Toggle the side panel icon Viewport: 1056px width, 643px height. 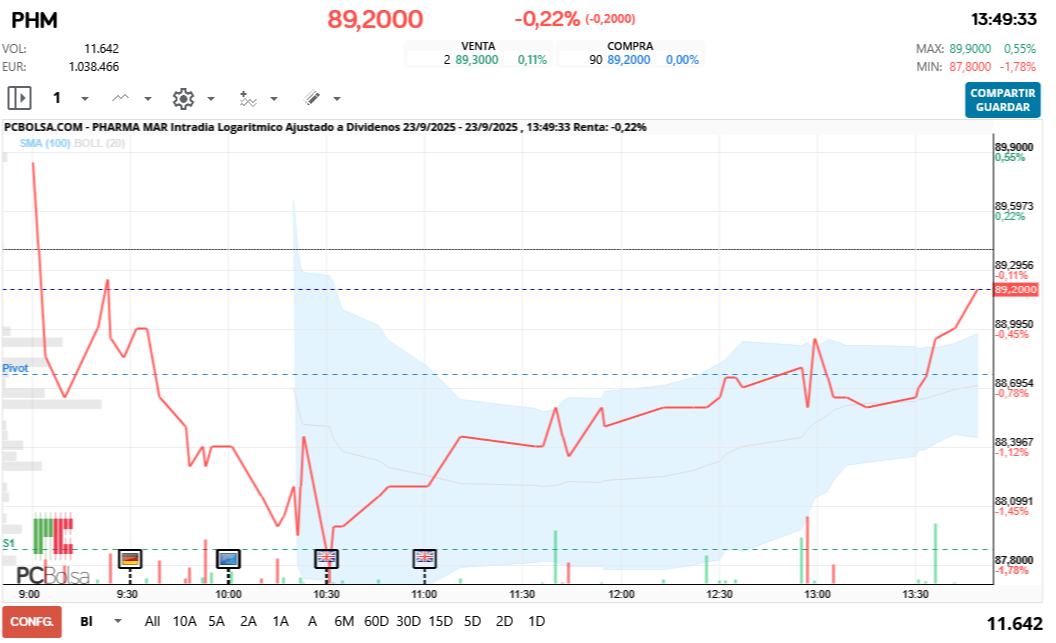point(20,98)
